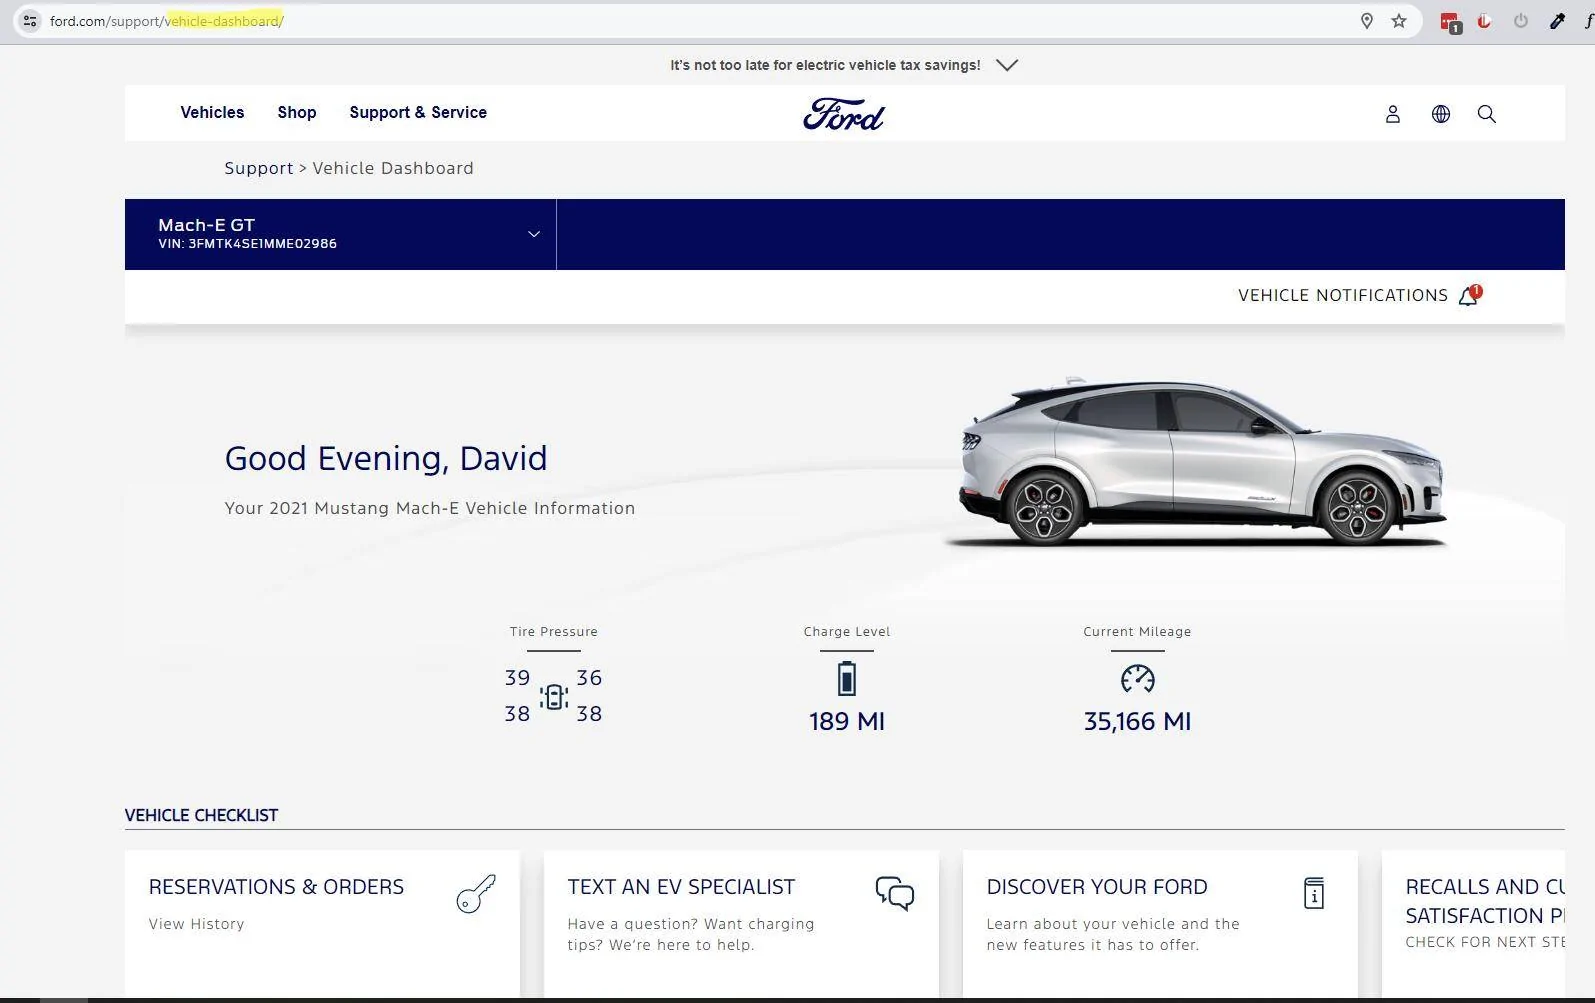Open the red calendar browser extension
The image size is (1595, 1003).
[x=1450, y=22]
